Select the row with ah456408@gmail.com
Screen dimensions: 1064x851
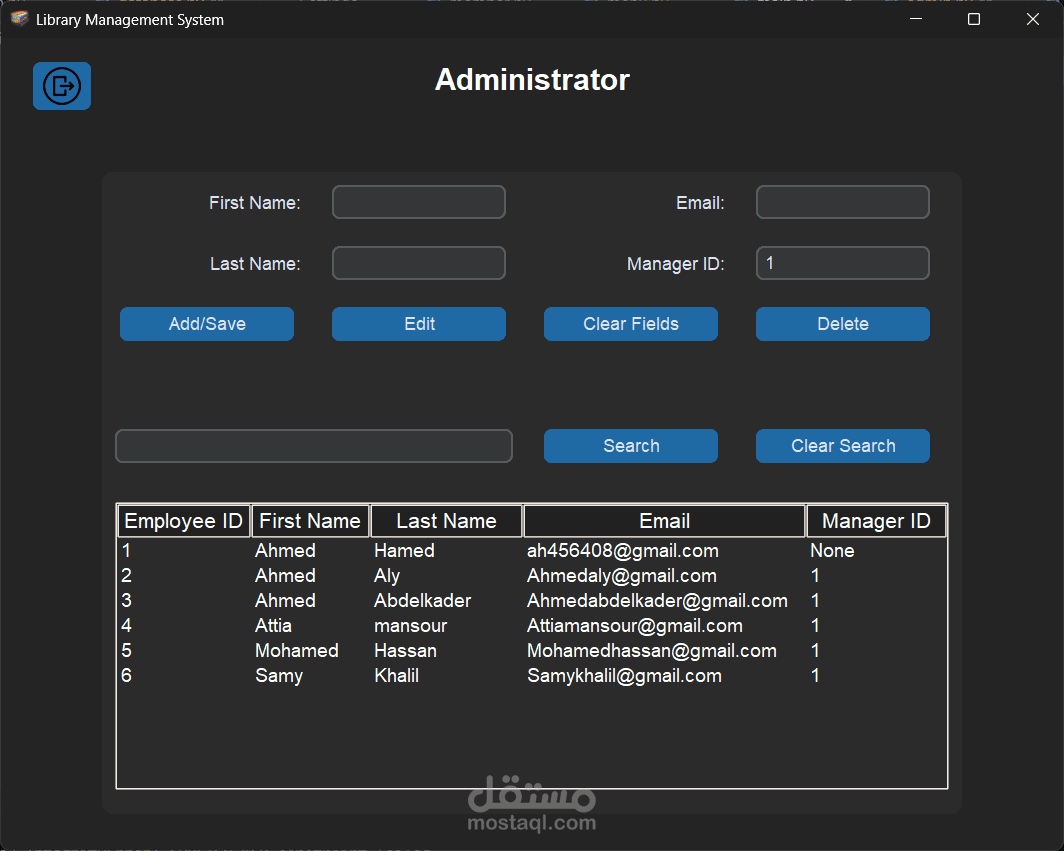(x=532, y=551)
